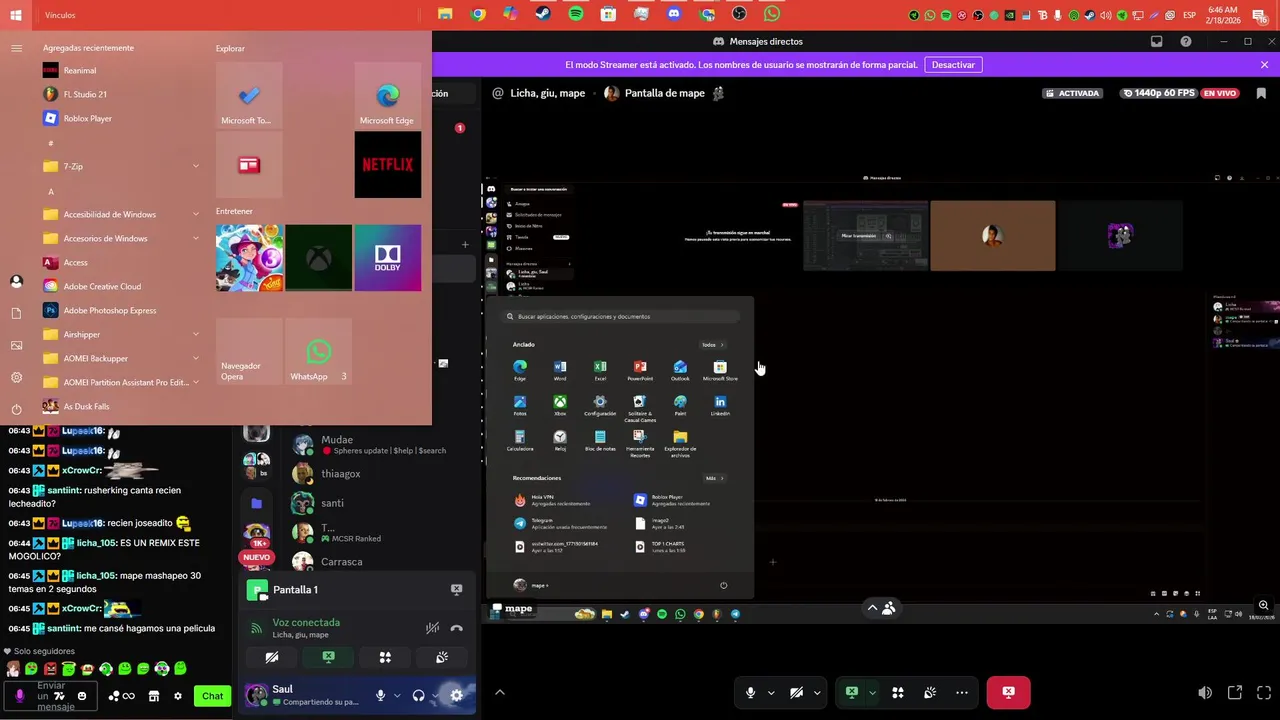The height and width of the screenshot is (720, 1280).
Task: Click the Windows Start button
Action: (x=16, y=15)
